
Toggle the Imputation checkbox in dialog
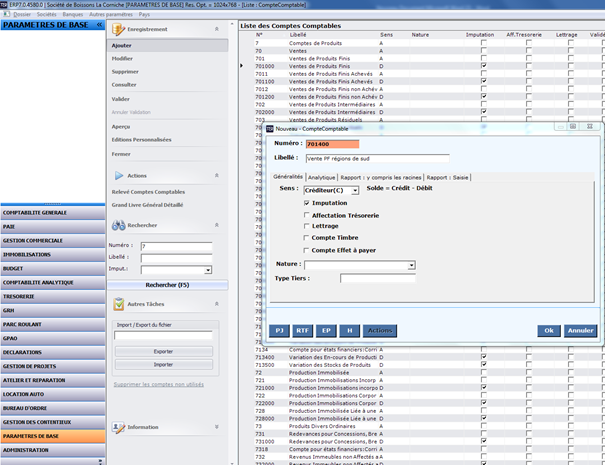(x=306, y=203)
